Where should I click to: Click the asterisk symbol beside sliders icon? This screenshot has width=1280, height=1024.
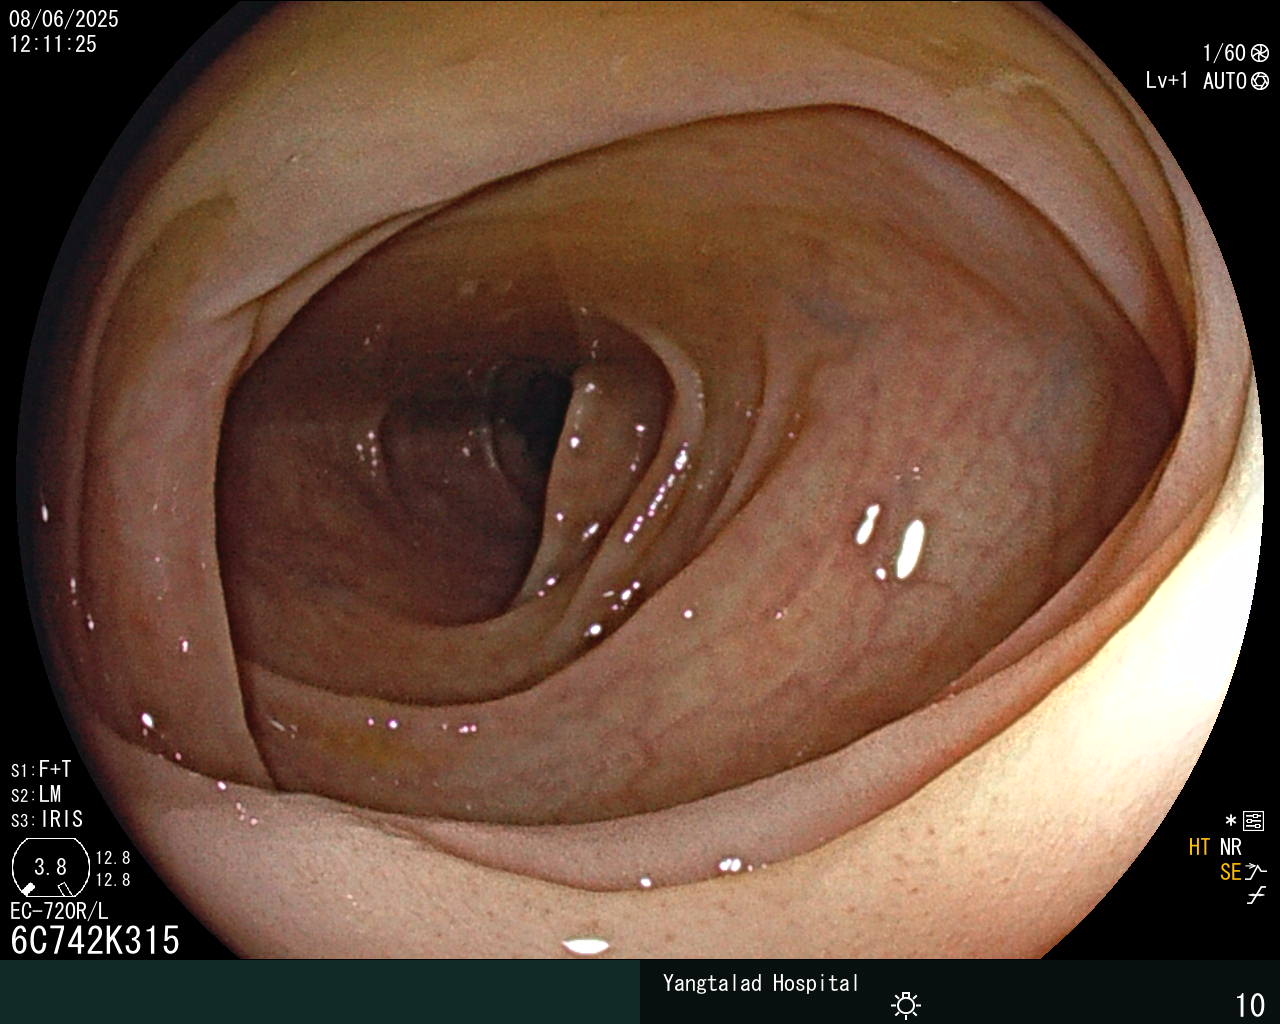coord(1231,821)
